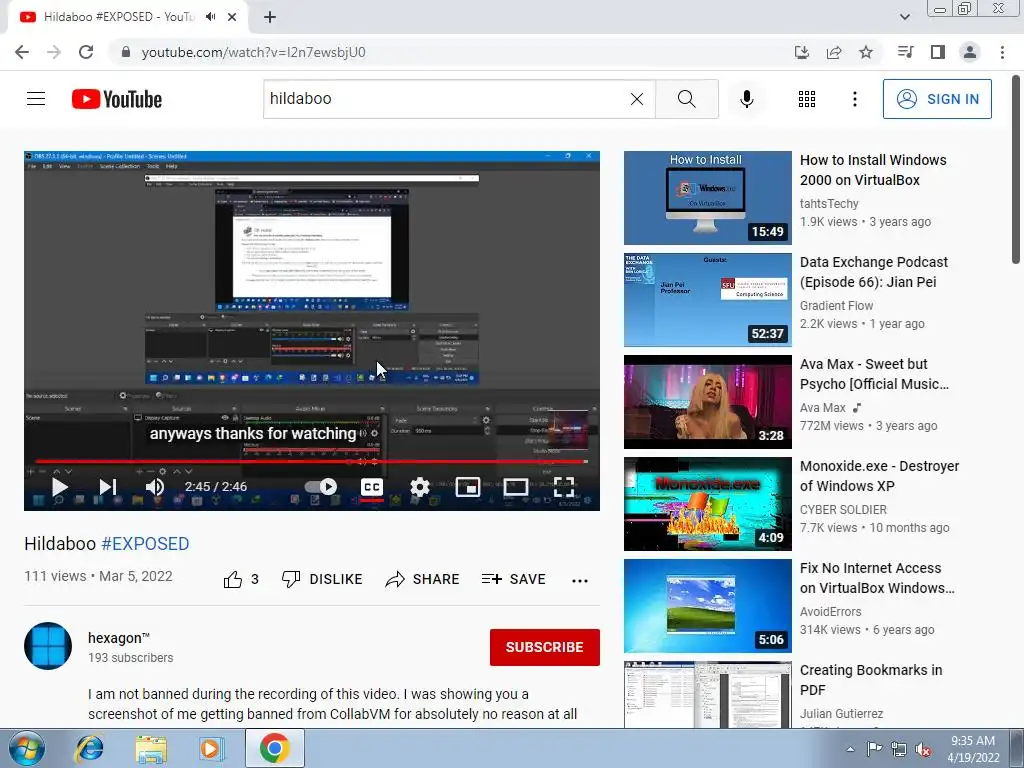Mute the tab via the speaker icon
Viewport: 1024px width, 768px height.
click(x=210, y=17)
